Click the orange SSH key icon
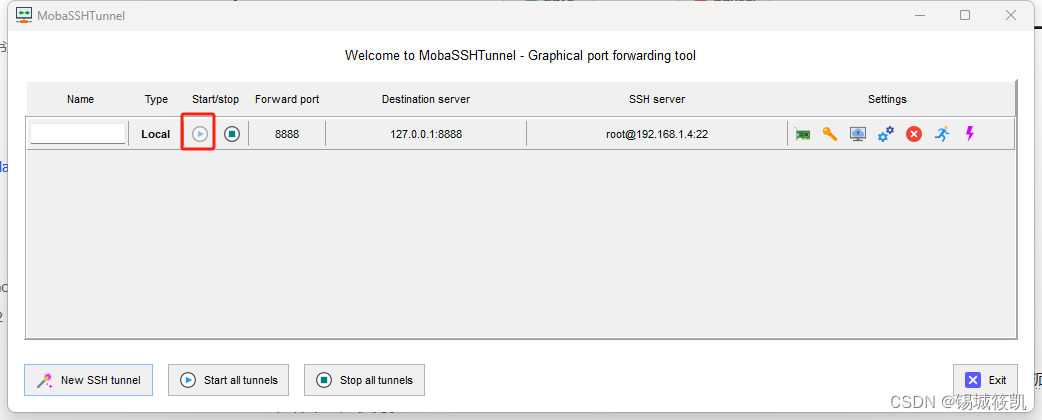Screen dimensions: 1042x420 coord(830,134)
